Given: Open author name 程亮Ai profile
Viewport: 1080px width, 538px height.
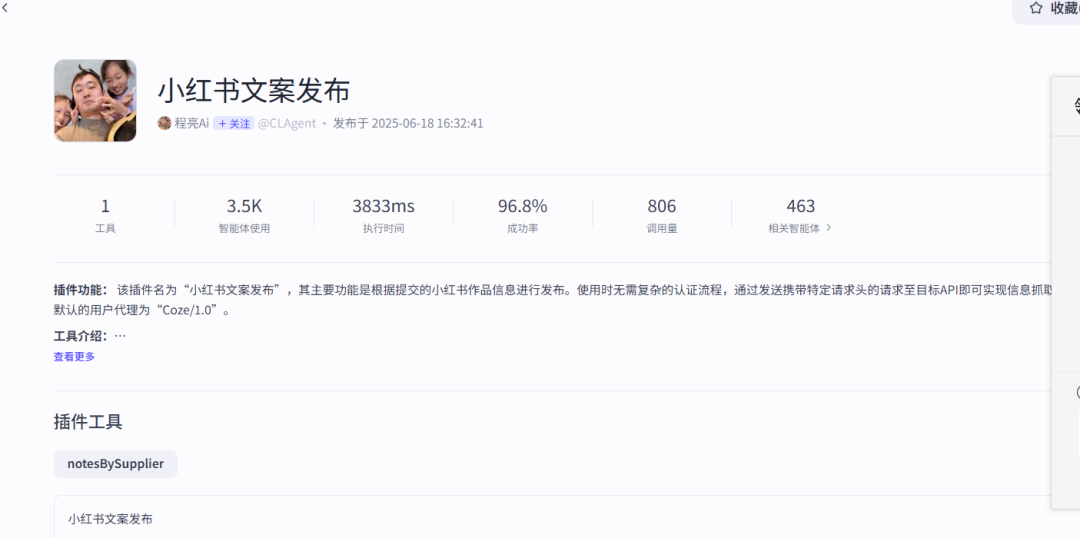Looking at the screenshot, I should 191,123.
